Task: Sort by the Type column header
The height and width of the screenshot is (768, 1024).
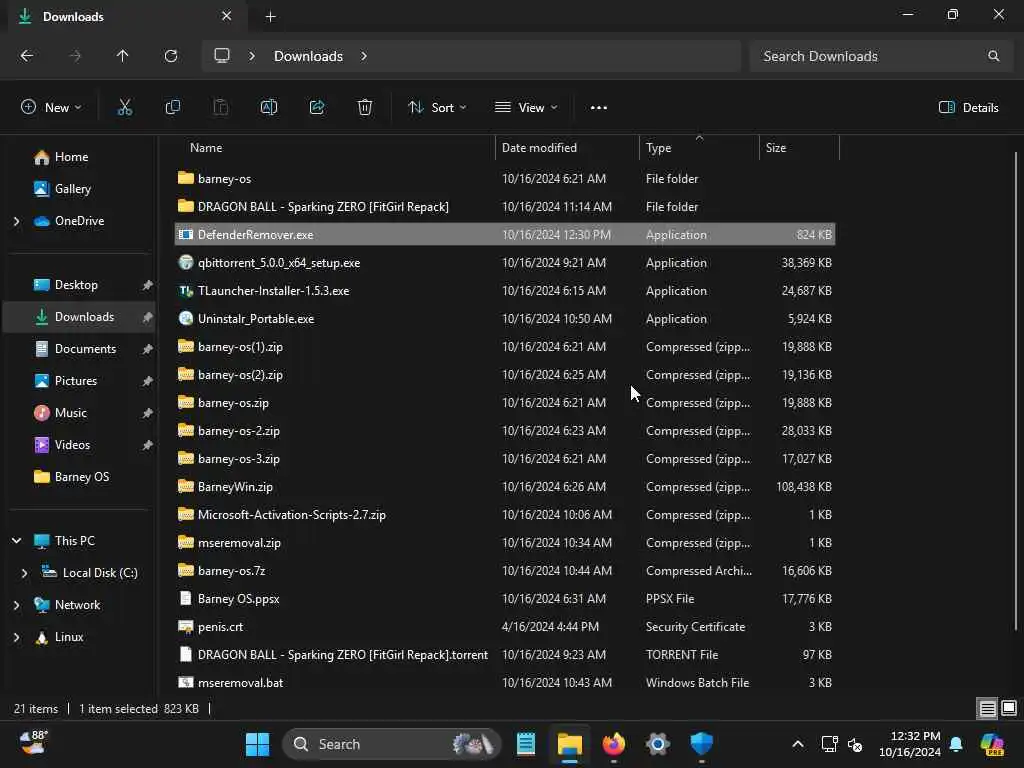Action: pyautogui.click(x=699, y=148)
